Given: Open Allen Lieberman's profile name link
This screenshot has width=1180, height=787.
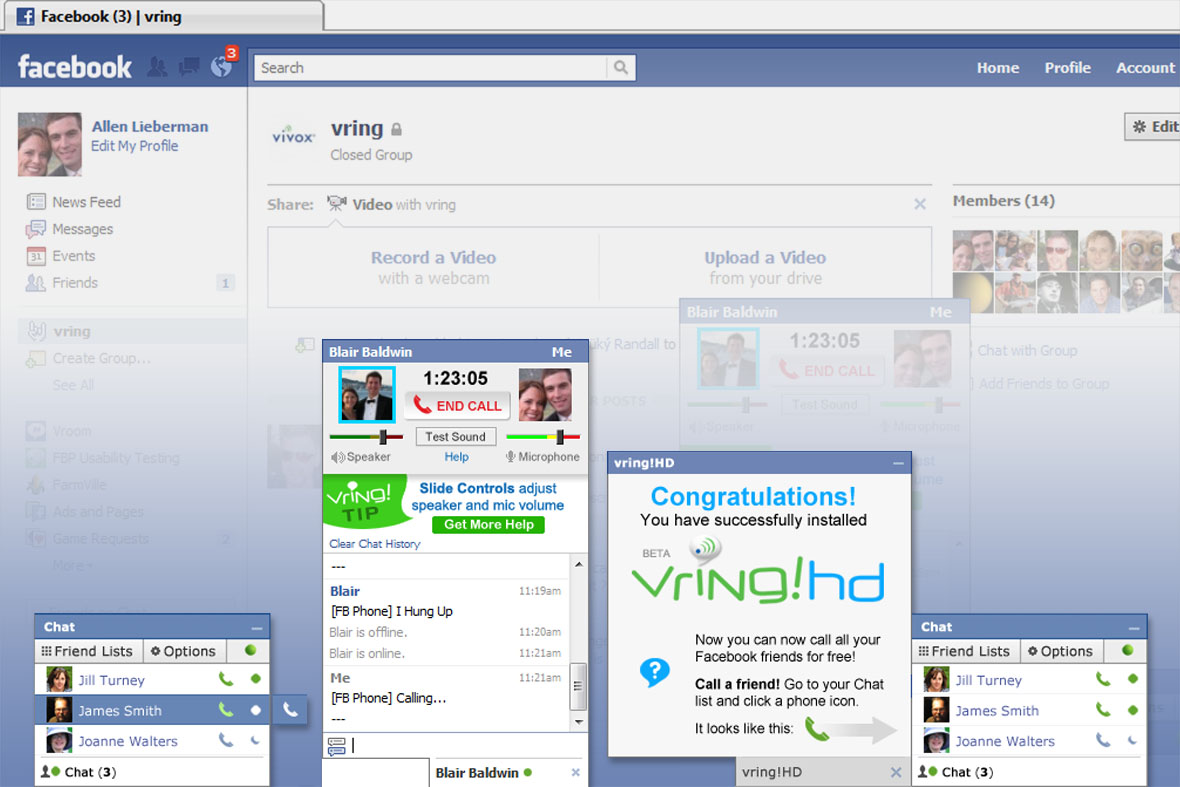Looking at the screenshot, I should (x=150, y=126).
